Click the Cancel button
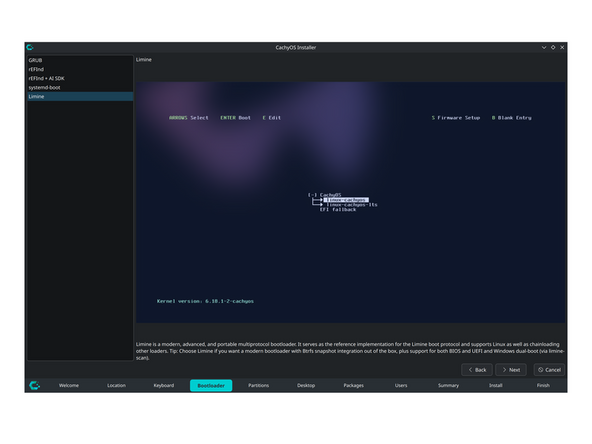 tap(549, 370)
